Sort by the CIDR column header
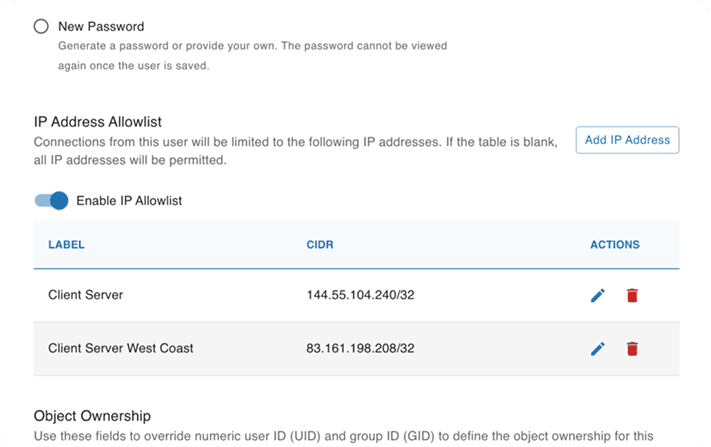This screenshot has height=447, width=711. click(x=320, y=245)
